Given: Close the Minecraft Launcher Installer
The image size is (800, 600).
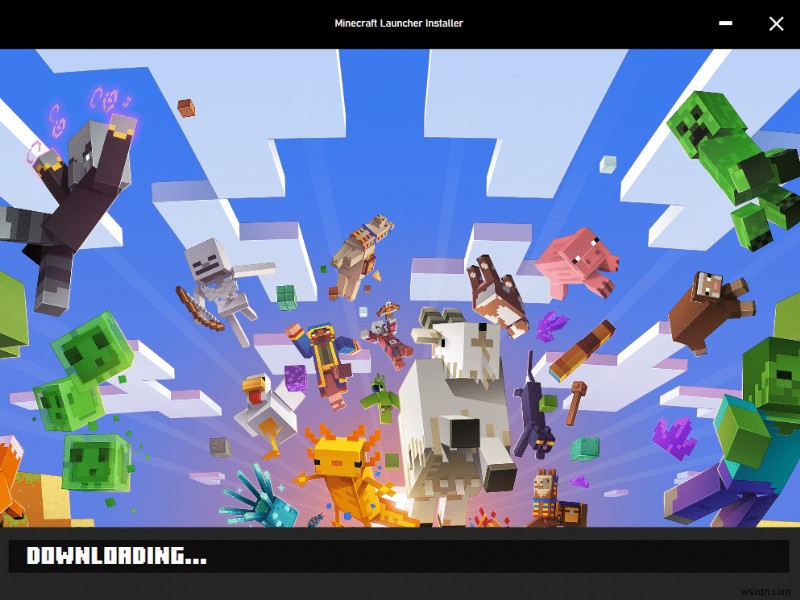Looking at the screenshot, I should (x=777, y=23).
